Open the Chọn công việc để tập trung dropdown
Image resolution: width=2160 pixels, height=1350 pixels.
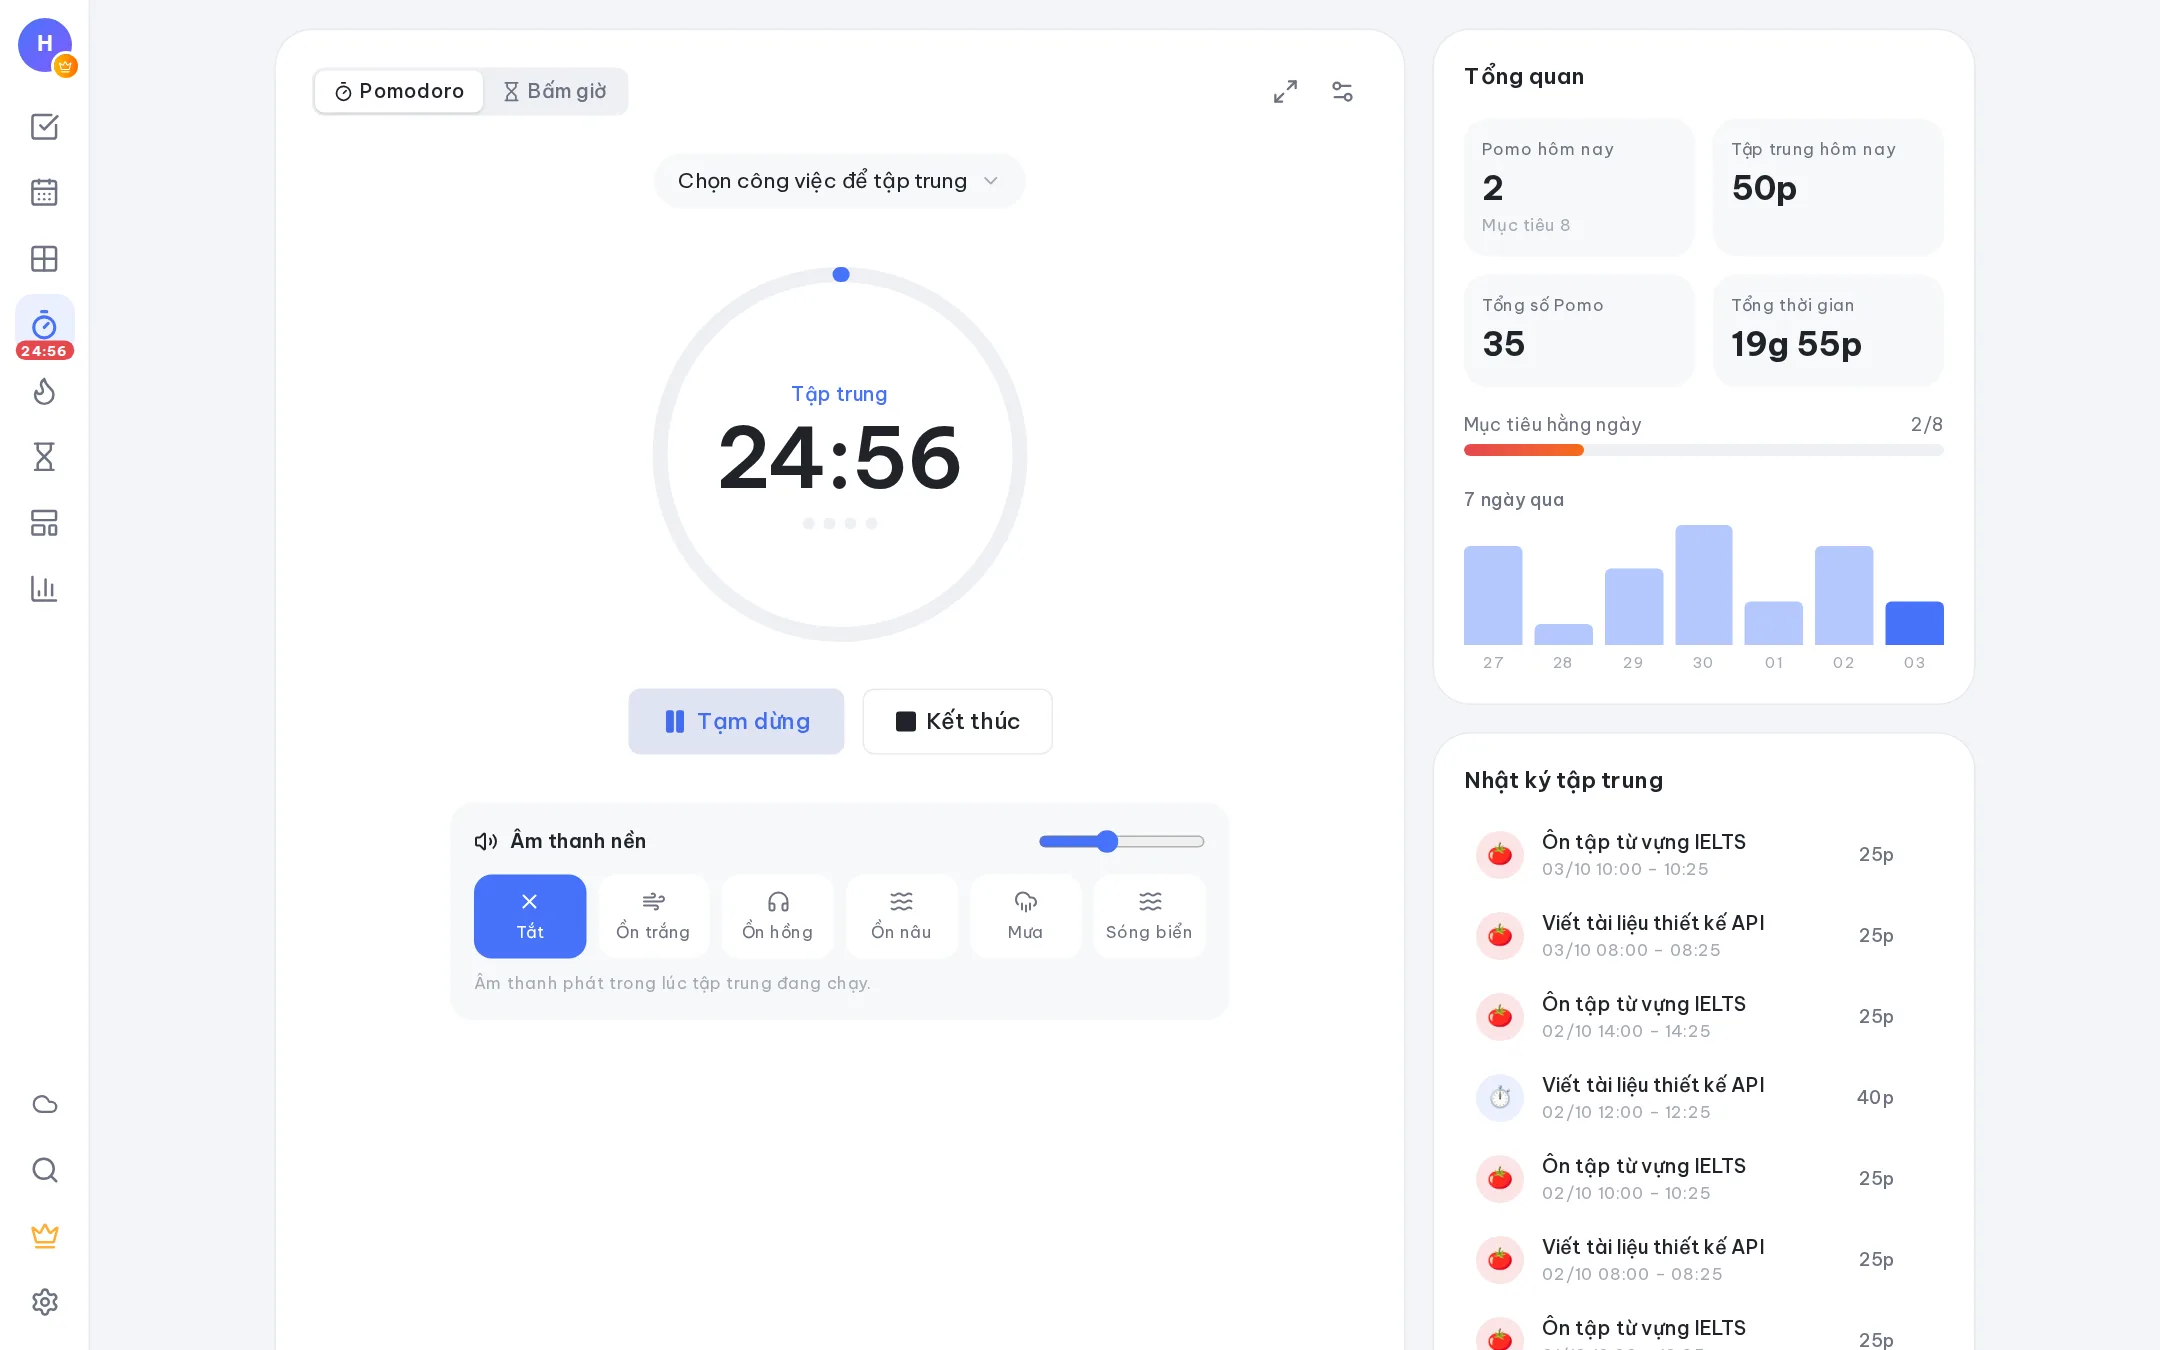click(840, 181)
